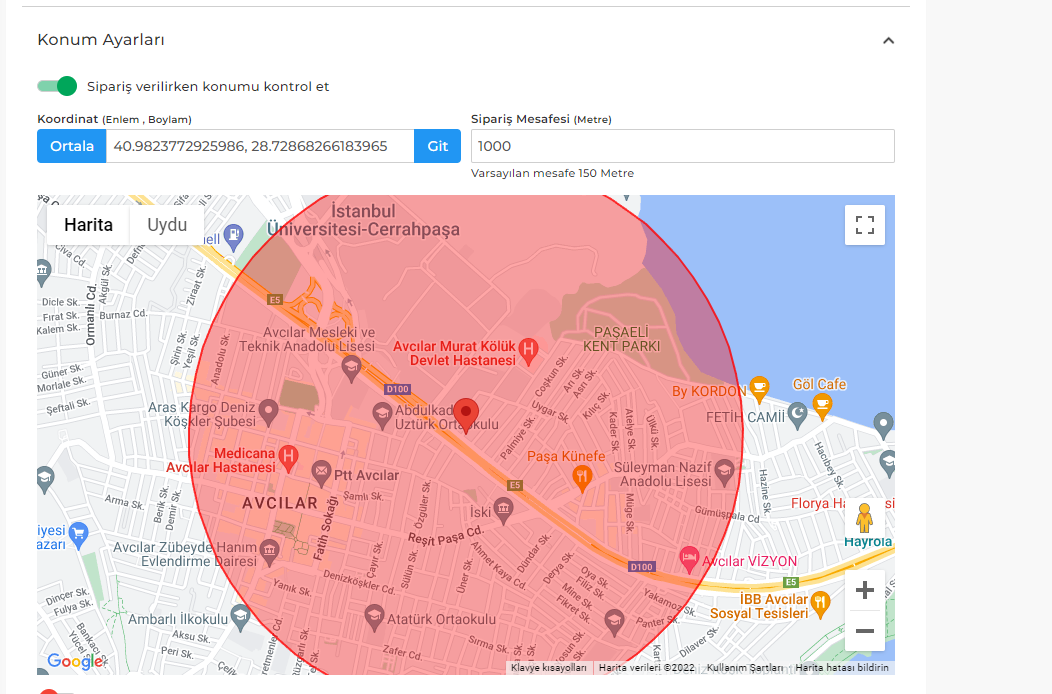The height and width of the screenshot is (694, 1052).
Task: Click the Denizköşkler Cd. street label
Action: point(360,582)
